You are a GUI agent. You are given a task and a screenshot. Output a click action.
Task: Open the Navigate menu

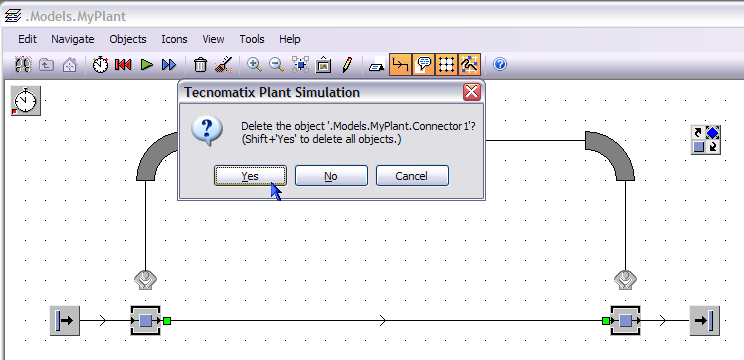pos(73,39)
